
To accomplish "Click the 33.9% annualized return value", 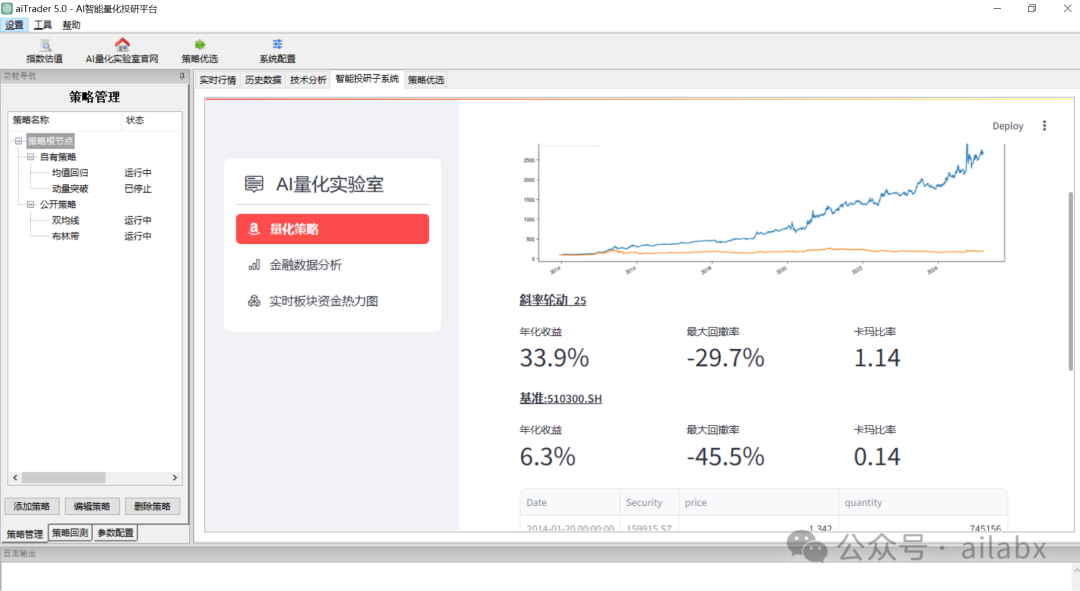I will click(x=554, y=357).
